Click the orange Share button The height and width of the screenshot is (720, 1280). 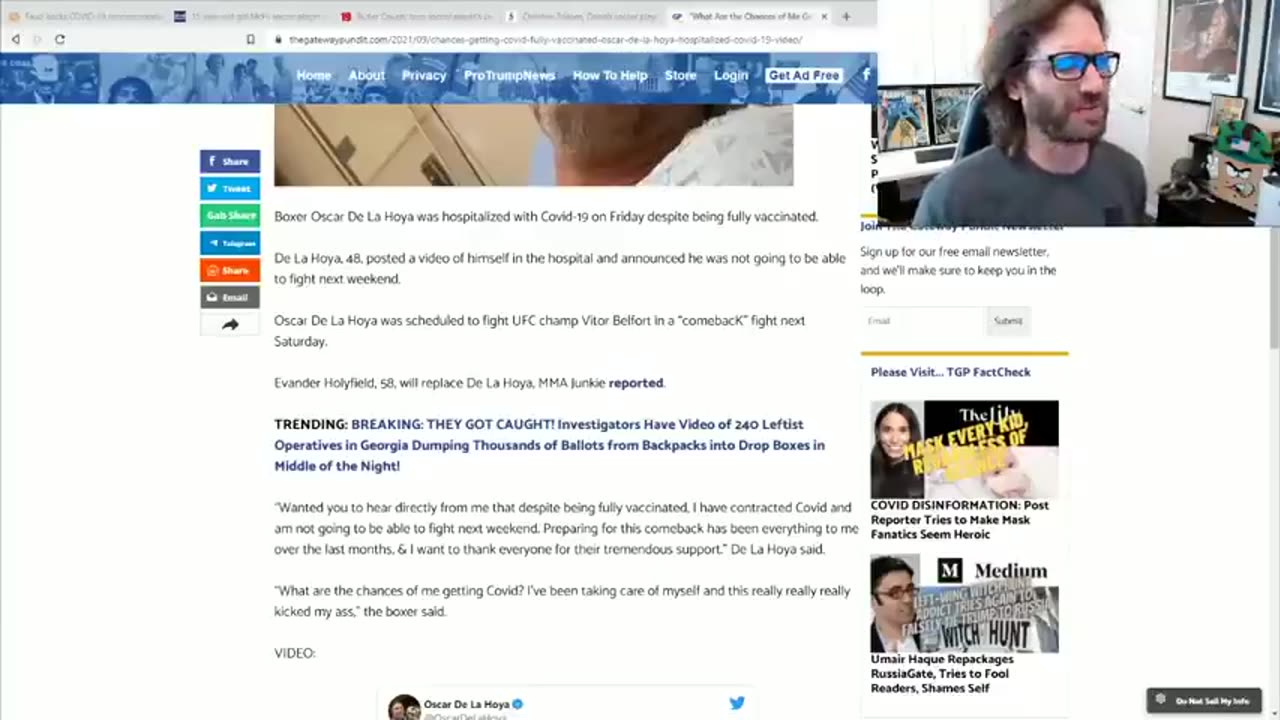[x=230, y=270]
